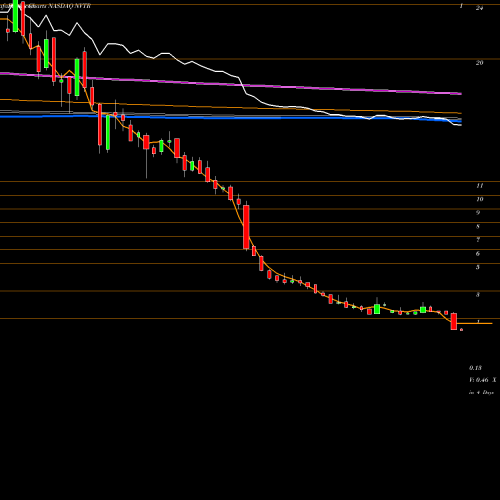Select the 7 price axis label
The height and width of the screenshot is (500, 500).
coord(478,240)
